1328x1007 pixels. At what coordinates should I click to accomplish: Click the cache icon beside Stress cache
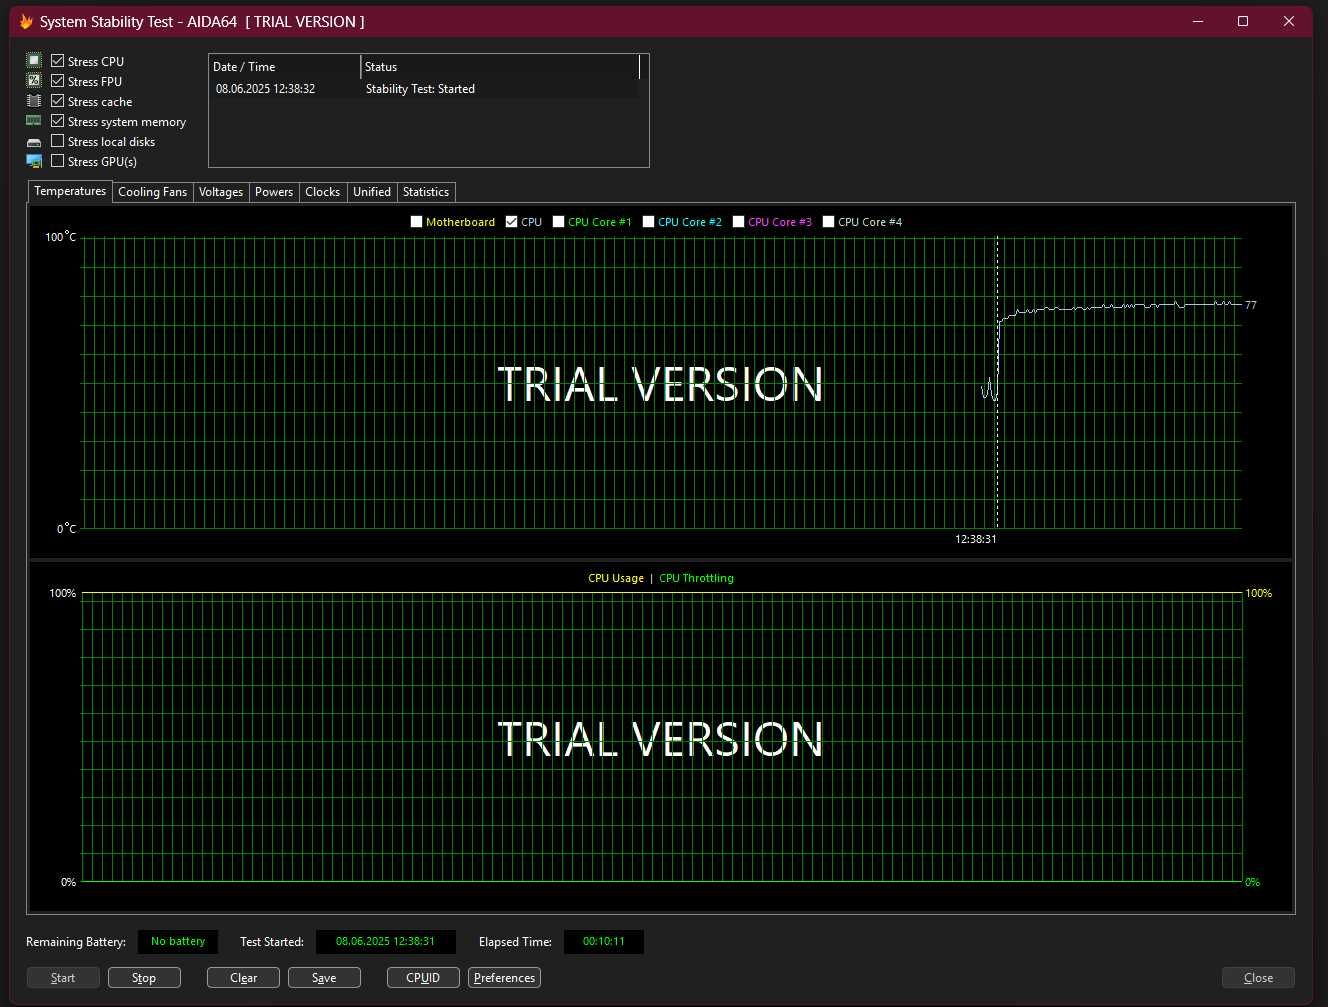point(34,101)
